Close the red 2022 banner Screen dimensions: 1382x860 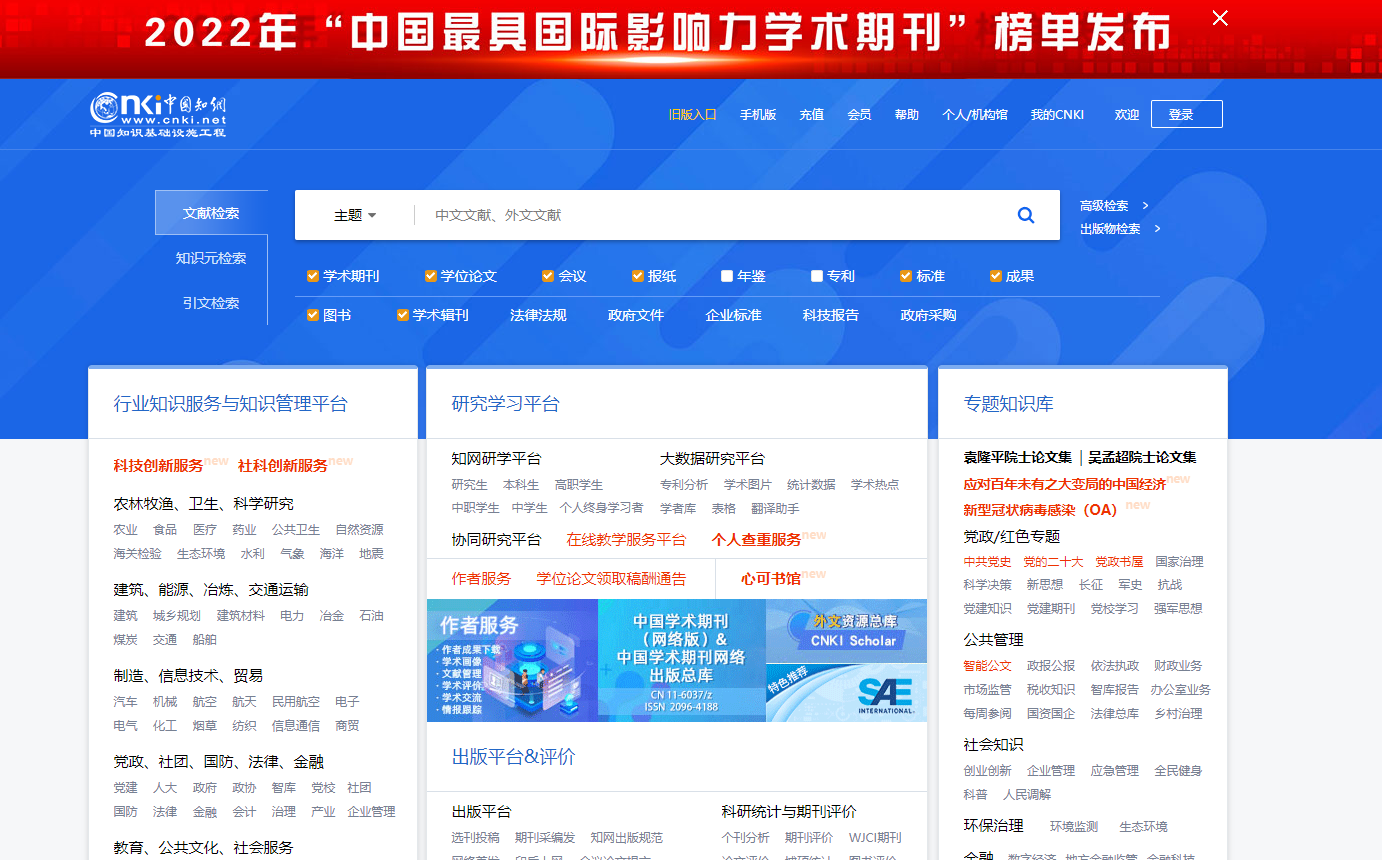[1220, 18]
